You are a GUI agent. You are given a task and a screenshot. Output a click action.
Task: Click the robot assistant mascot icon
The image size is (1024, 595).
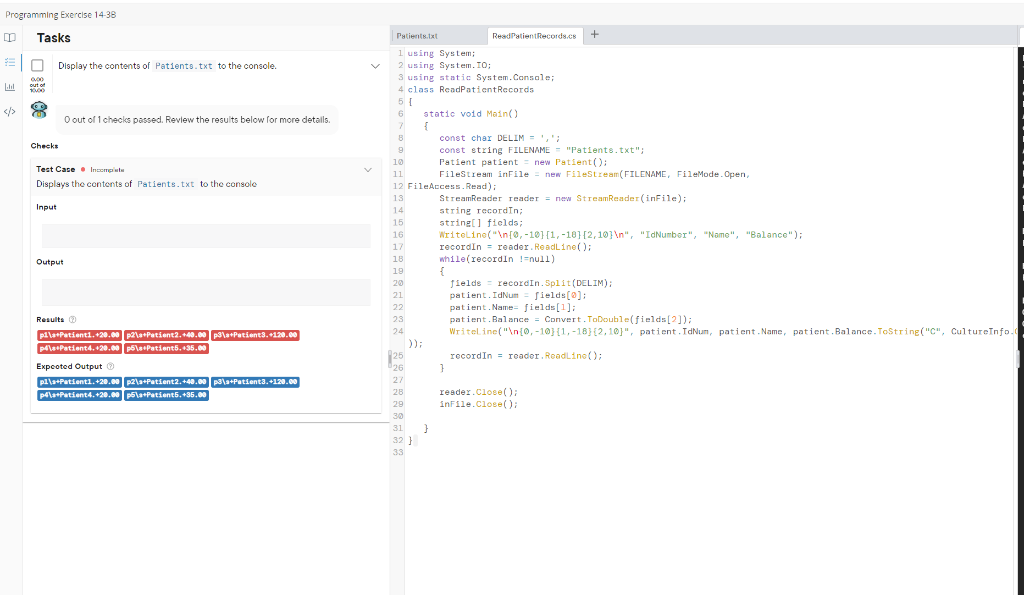pos(38,110)
